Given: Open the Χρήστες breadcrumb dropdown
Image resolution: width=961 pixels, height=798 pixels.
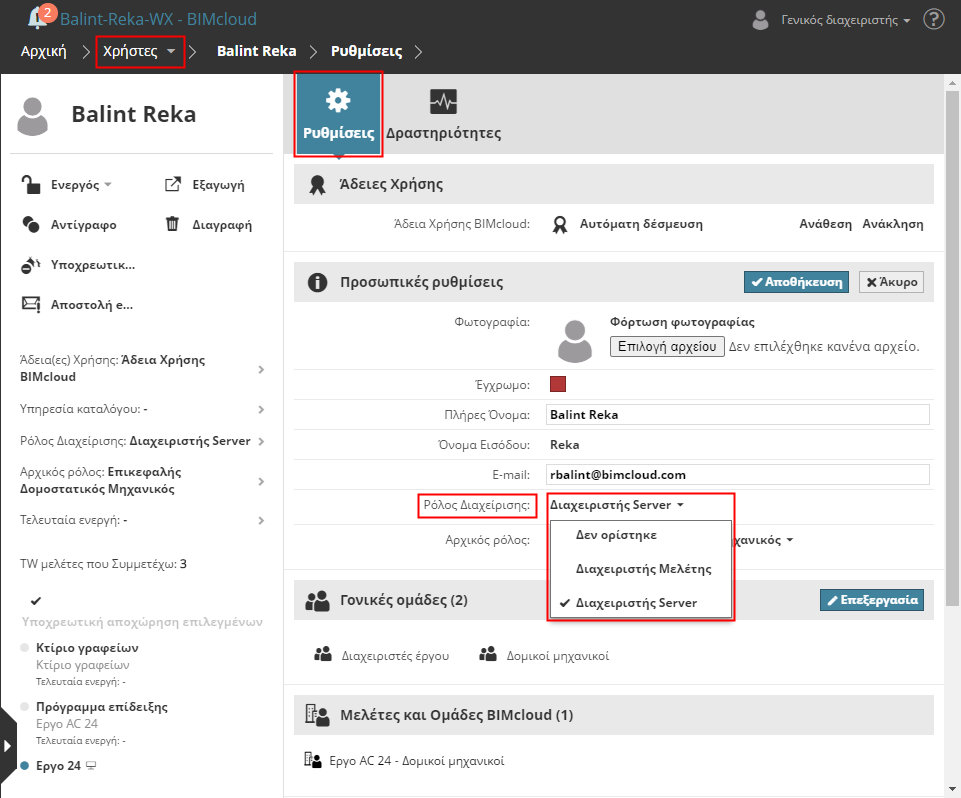Looking at the screenshot, I should 171,51.
